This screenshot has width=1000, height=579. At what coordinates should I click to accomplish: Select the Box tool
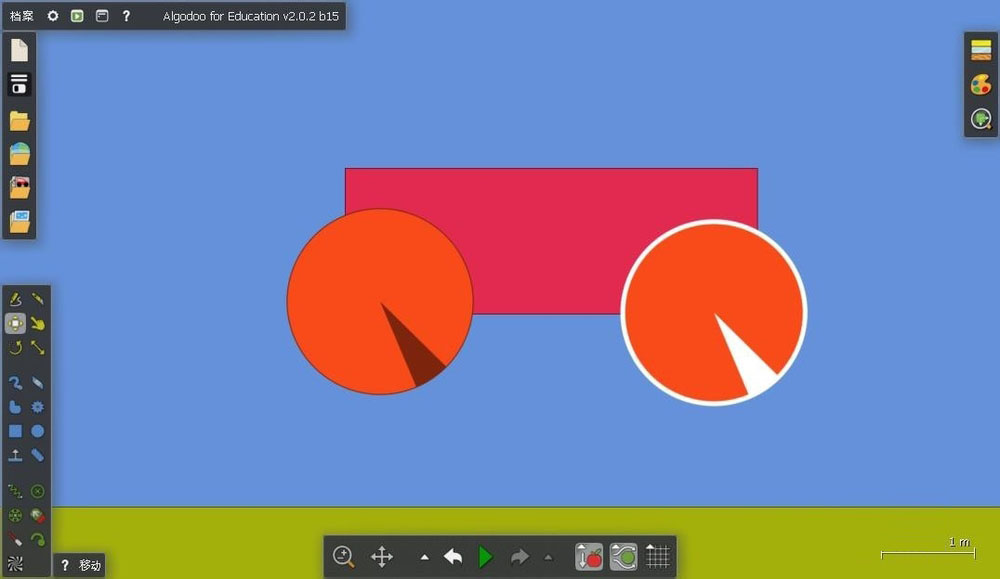pyautogui.click(x=15, y=431)
